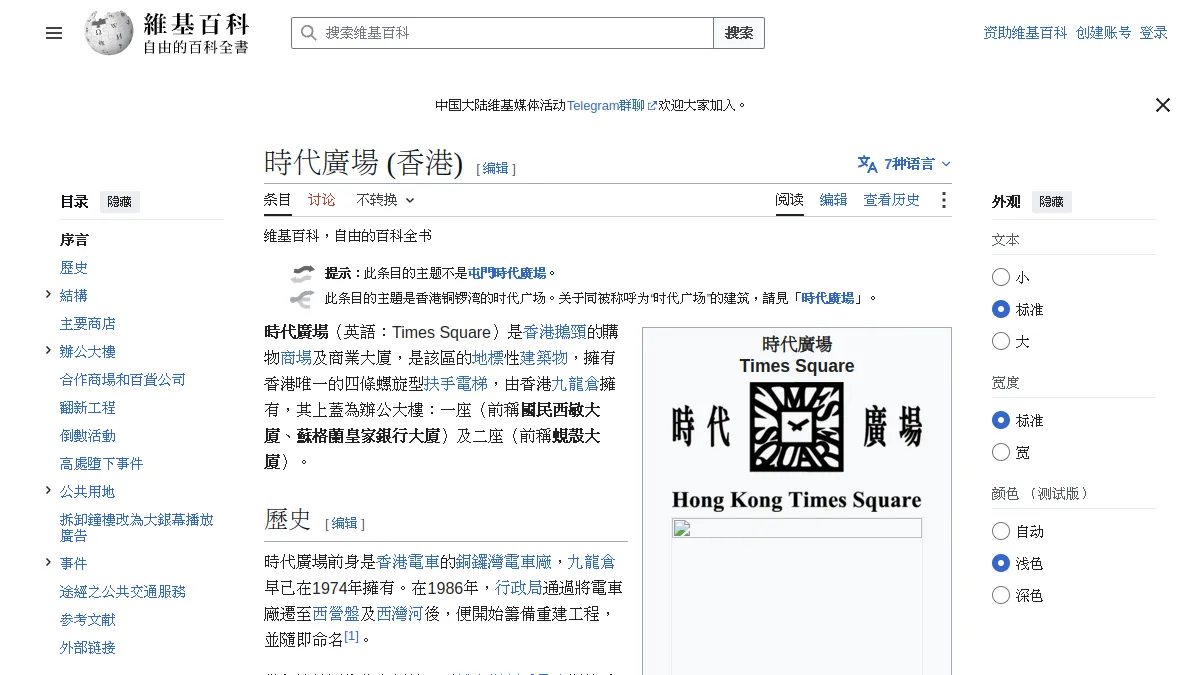The height and width of the screenshot is (675, 1200).
Task: Click the search magnifier icon
Action: coord(308,33)
